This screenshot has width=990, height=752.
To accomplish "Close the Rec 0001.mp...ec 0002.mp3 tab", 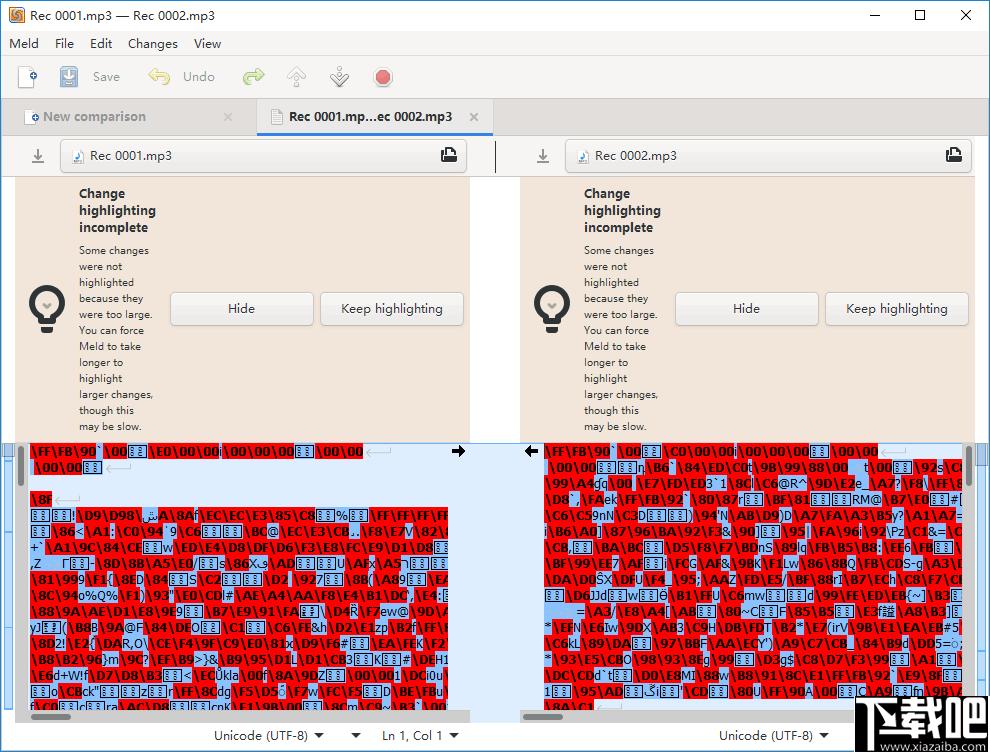I will pos(474,117).
